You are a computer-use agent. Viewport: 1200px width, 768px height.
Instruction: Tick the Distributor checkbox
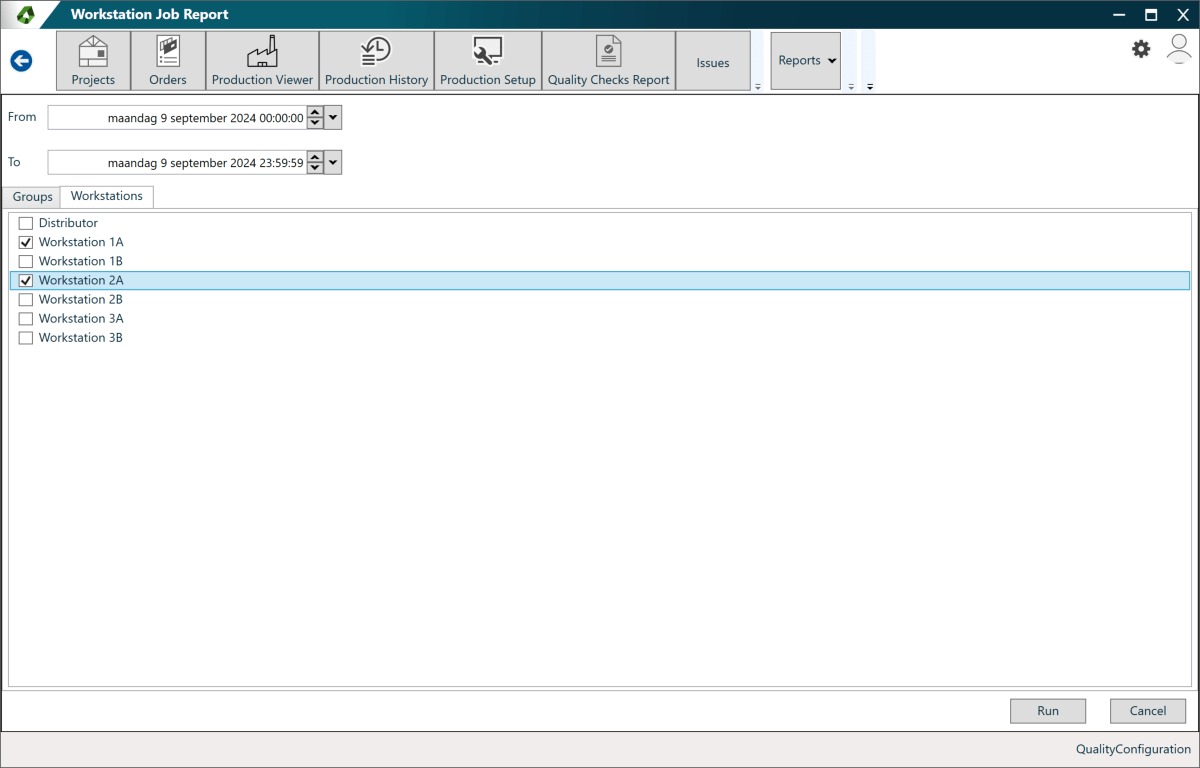coord(26,223)
